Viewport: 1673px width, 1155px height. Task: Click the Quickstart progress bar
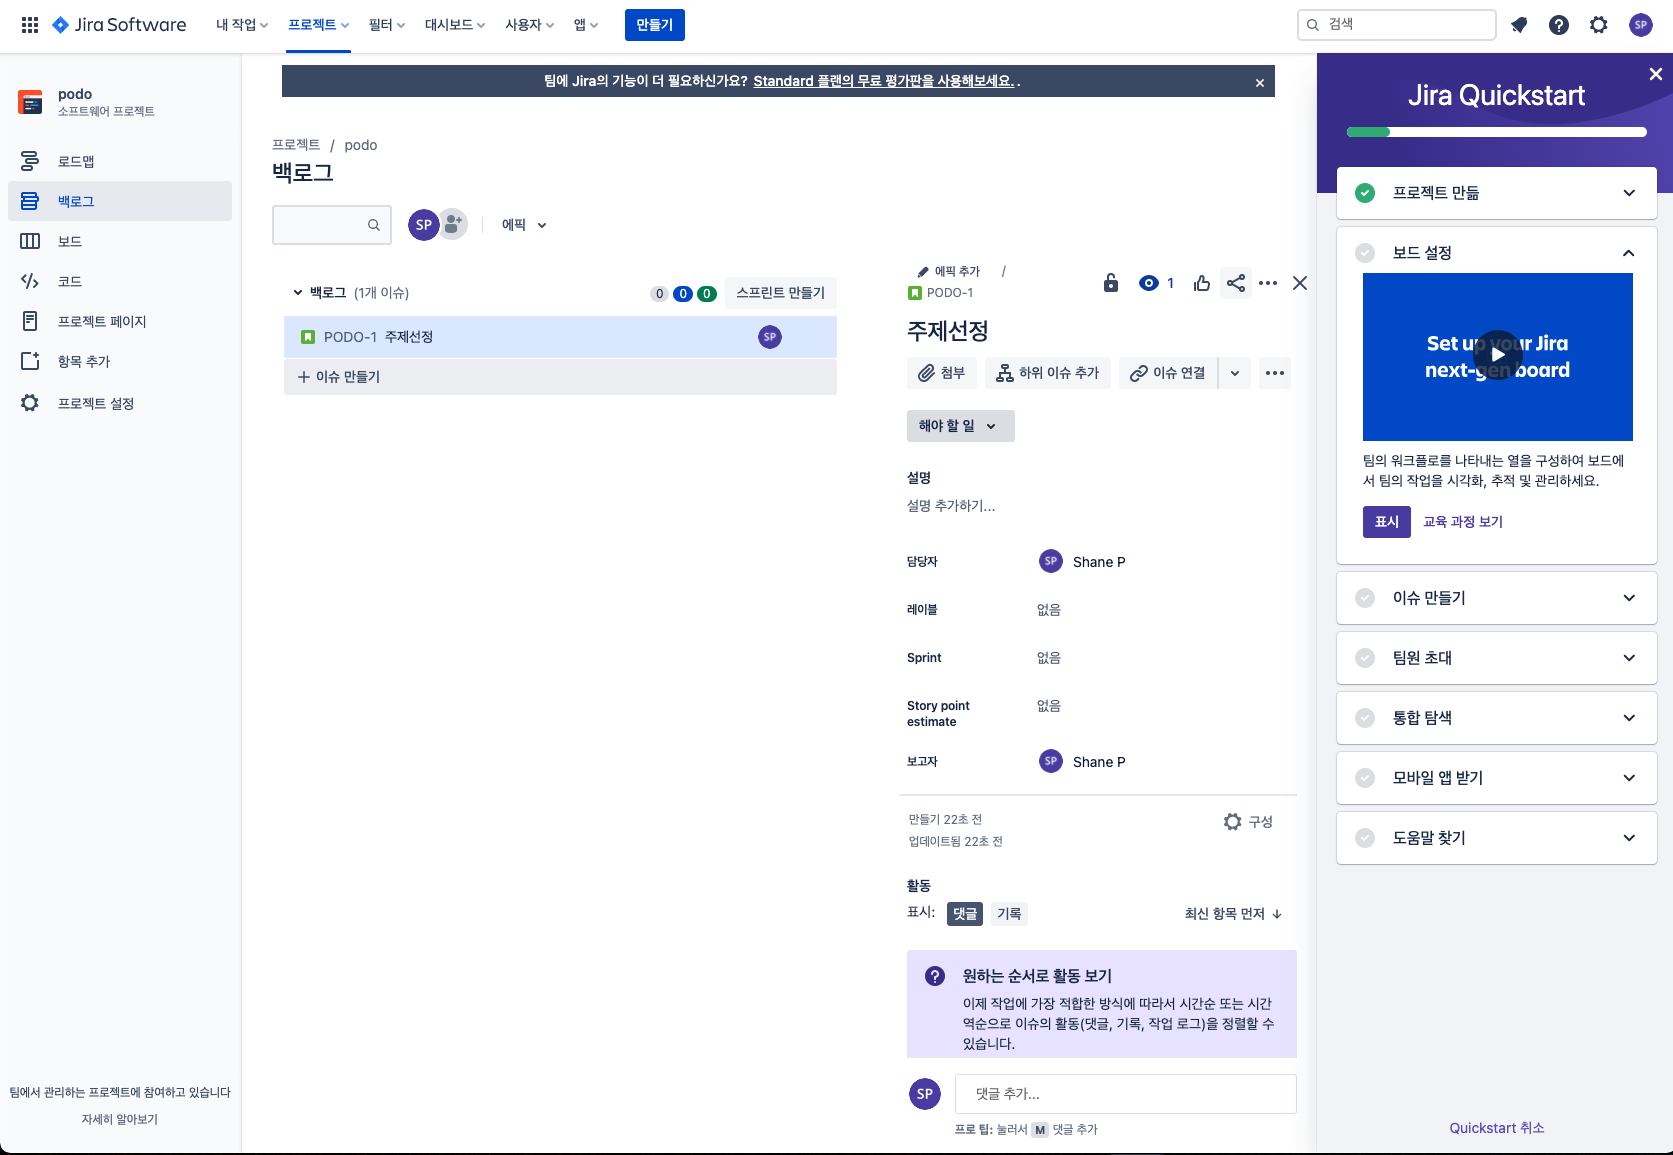click(x=1497, y=132)
